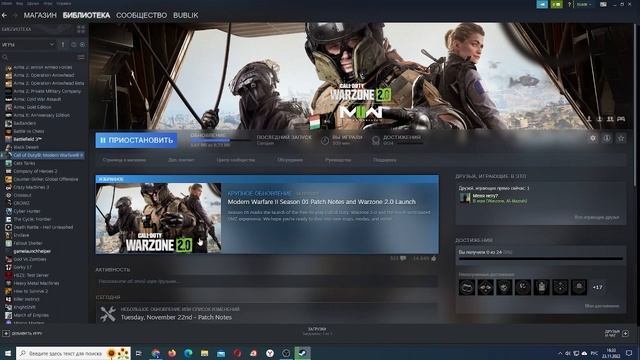The height and width of the screenshot is (360, 640).
Task: Like the news post with thumbs-up
Action: tap(433, 258)
